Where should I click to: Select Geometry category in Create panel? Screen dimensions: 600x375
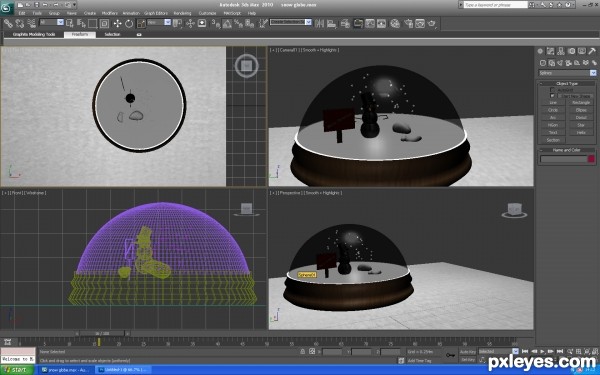[543, 63]
